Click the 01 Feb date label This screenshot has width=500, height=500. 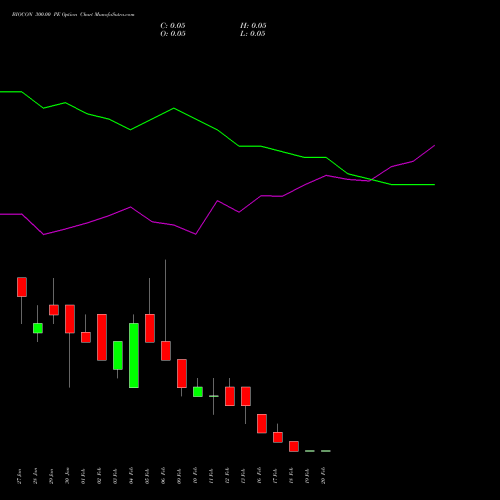coord(83,476)
